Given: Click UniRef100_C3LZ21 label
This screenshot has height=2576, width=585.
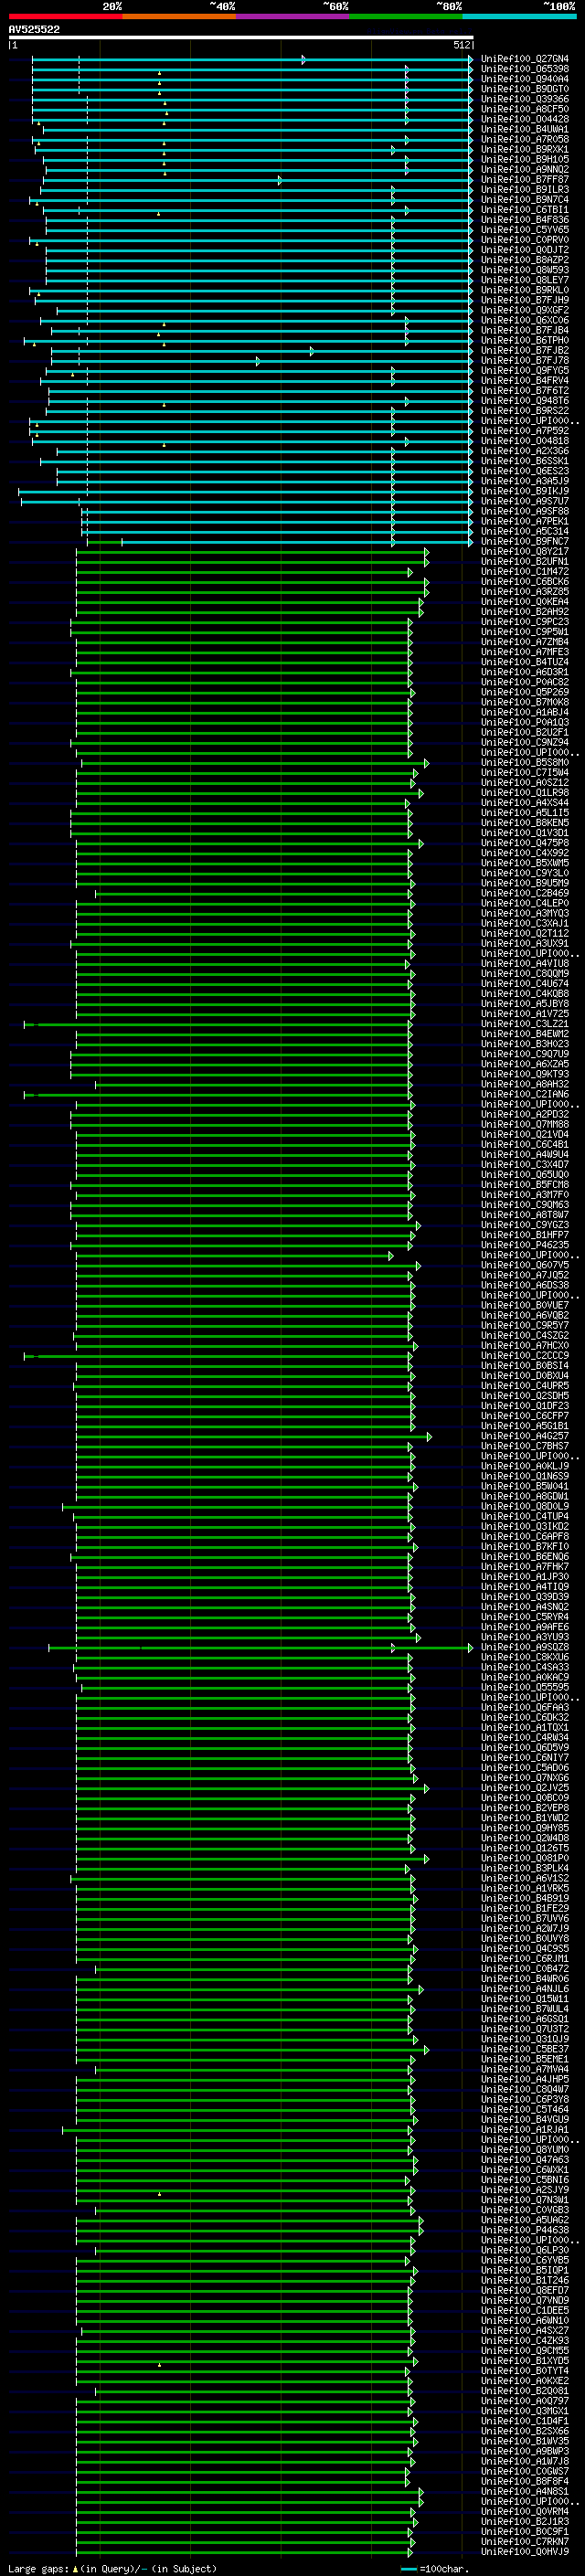Looking at the screenshot, I should [x=525, y=1024].
